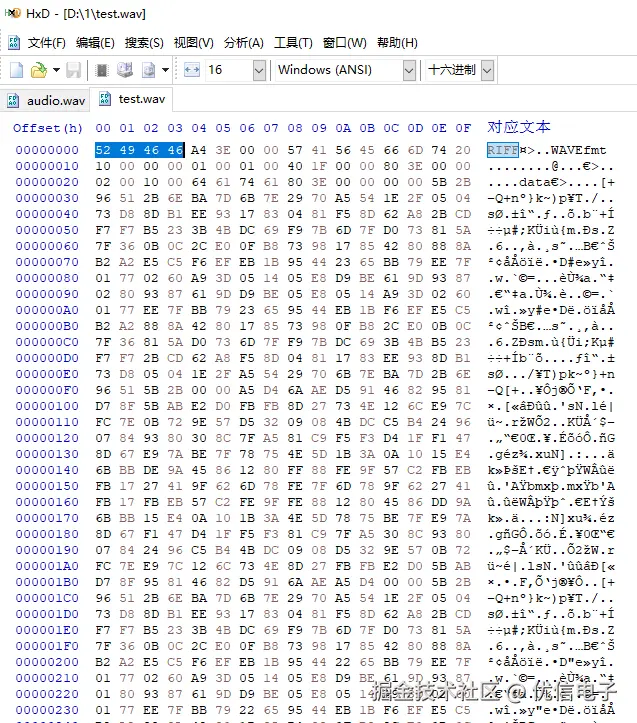The width and height of the screenshot is (637, 723).
Task: Click the RAM chip open icon
Action: [102, 70]
